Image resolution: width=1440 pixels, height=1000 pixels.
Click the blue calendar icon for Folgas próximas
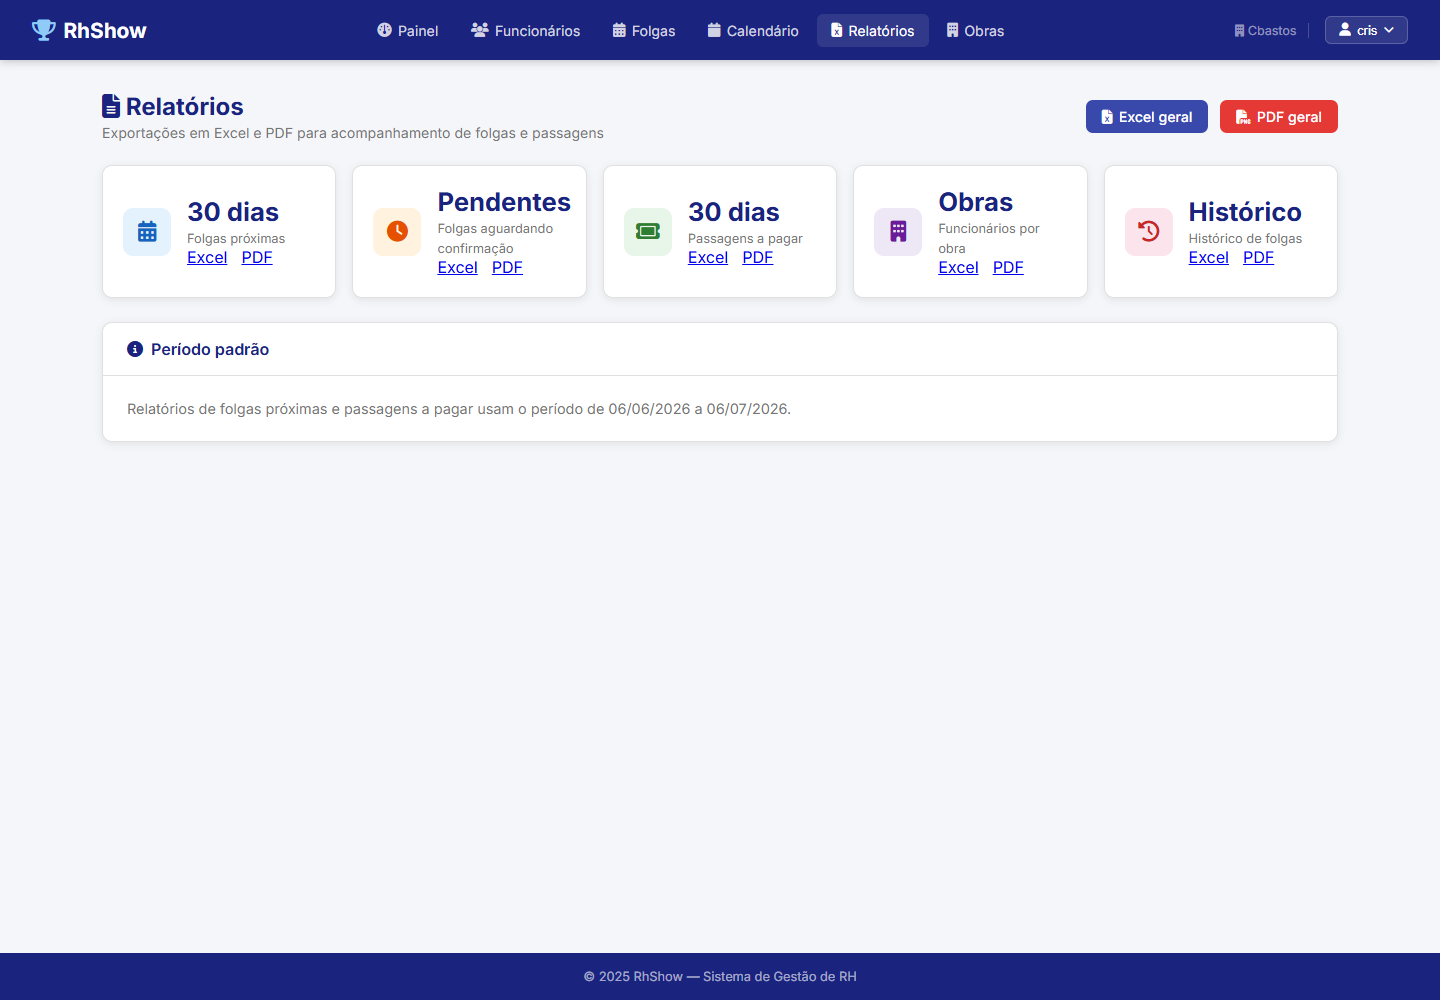pyautogui.click(x=147, y=232)
